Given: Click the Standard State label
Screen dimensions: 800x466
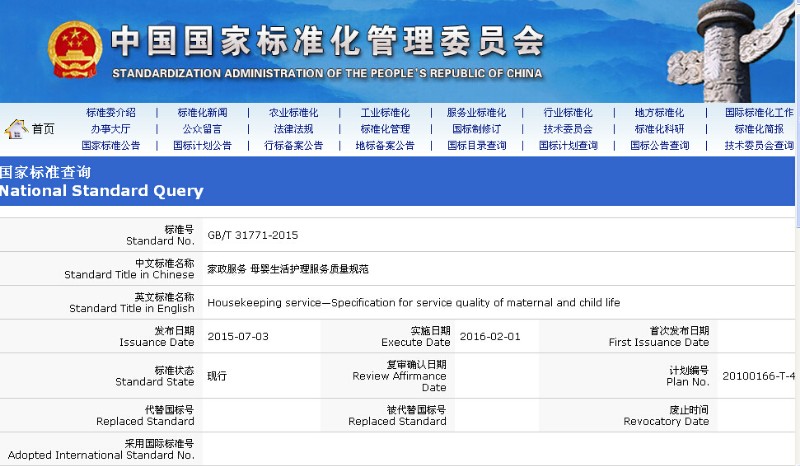Looking at the screenshot, I should coord(155,376).
